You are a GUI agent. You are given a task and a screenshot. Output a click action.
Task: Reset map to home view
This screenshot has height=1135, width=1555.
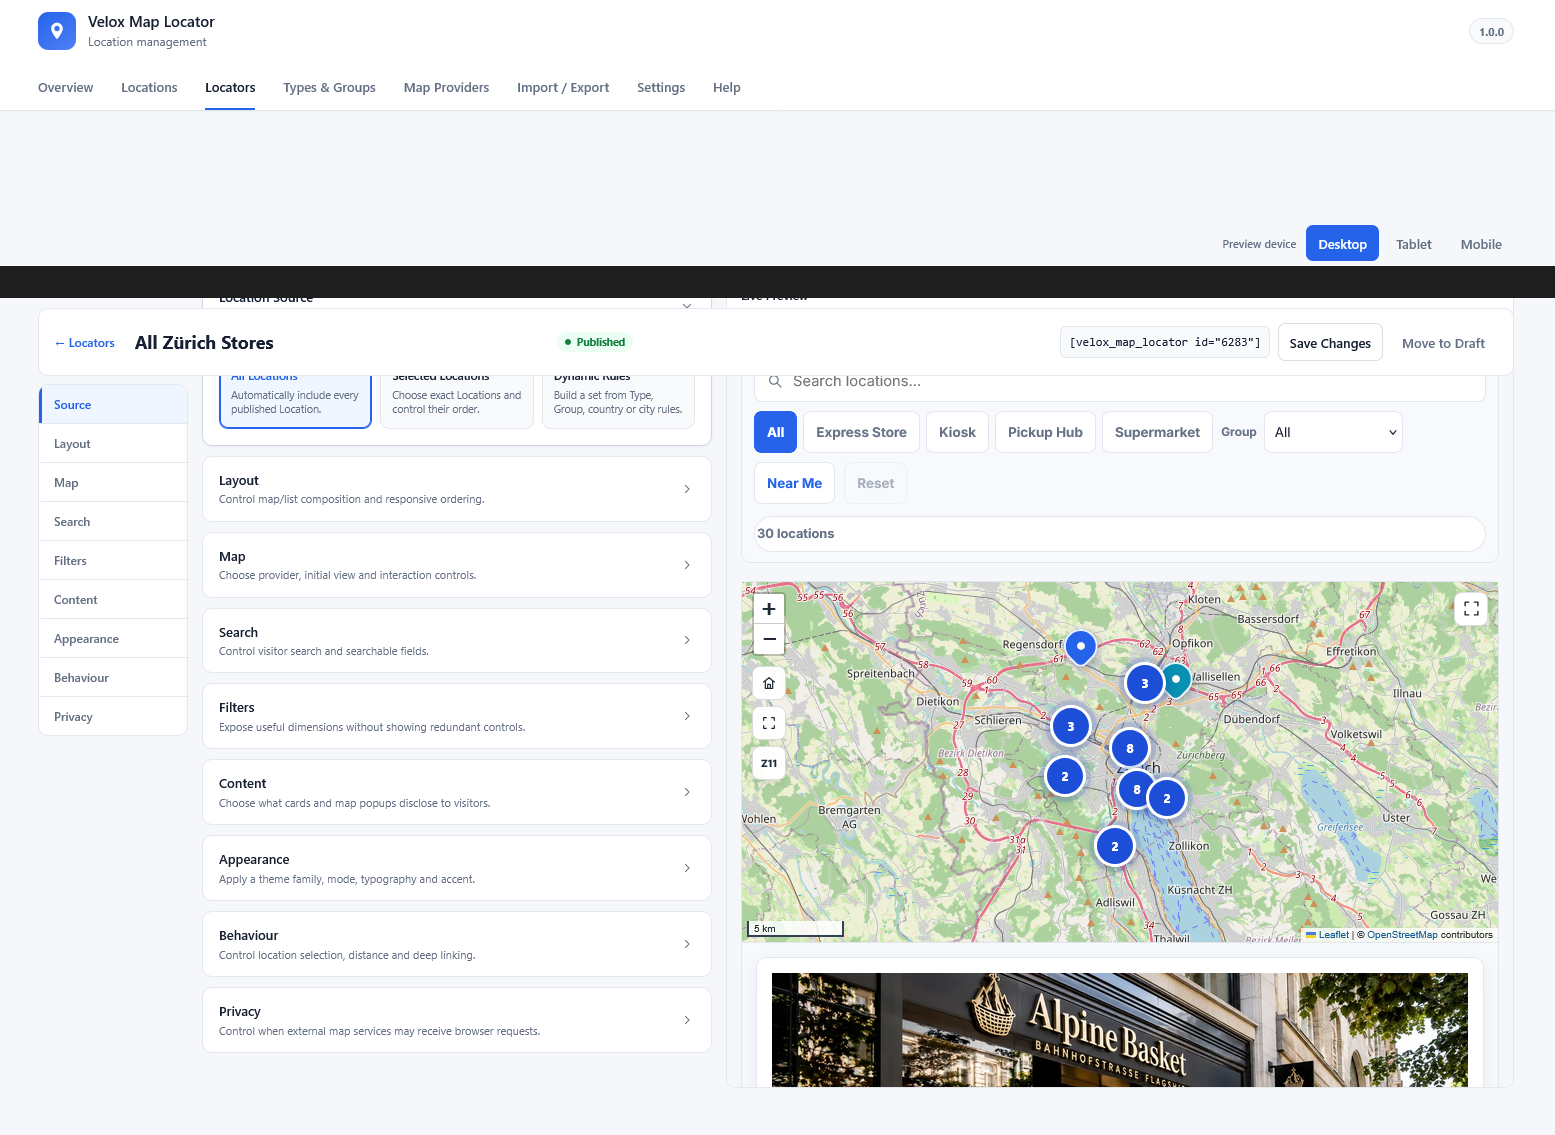tap(769, 683)
